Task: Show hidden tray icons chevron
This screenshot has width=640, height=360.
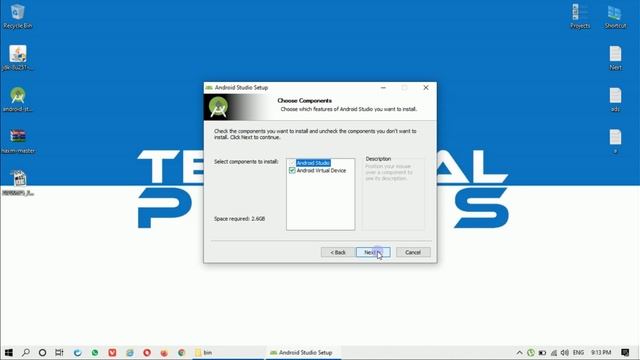Action: pyautogui.click(x=519, y=352)
